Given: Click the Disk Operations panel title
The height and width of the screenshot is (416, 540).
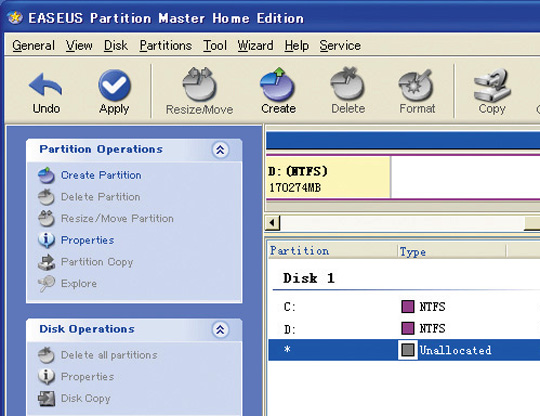Looking at the screenshot, I should click(87, 329).
